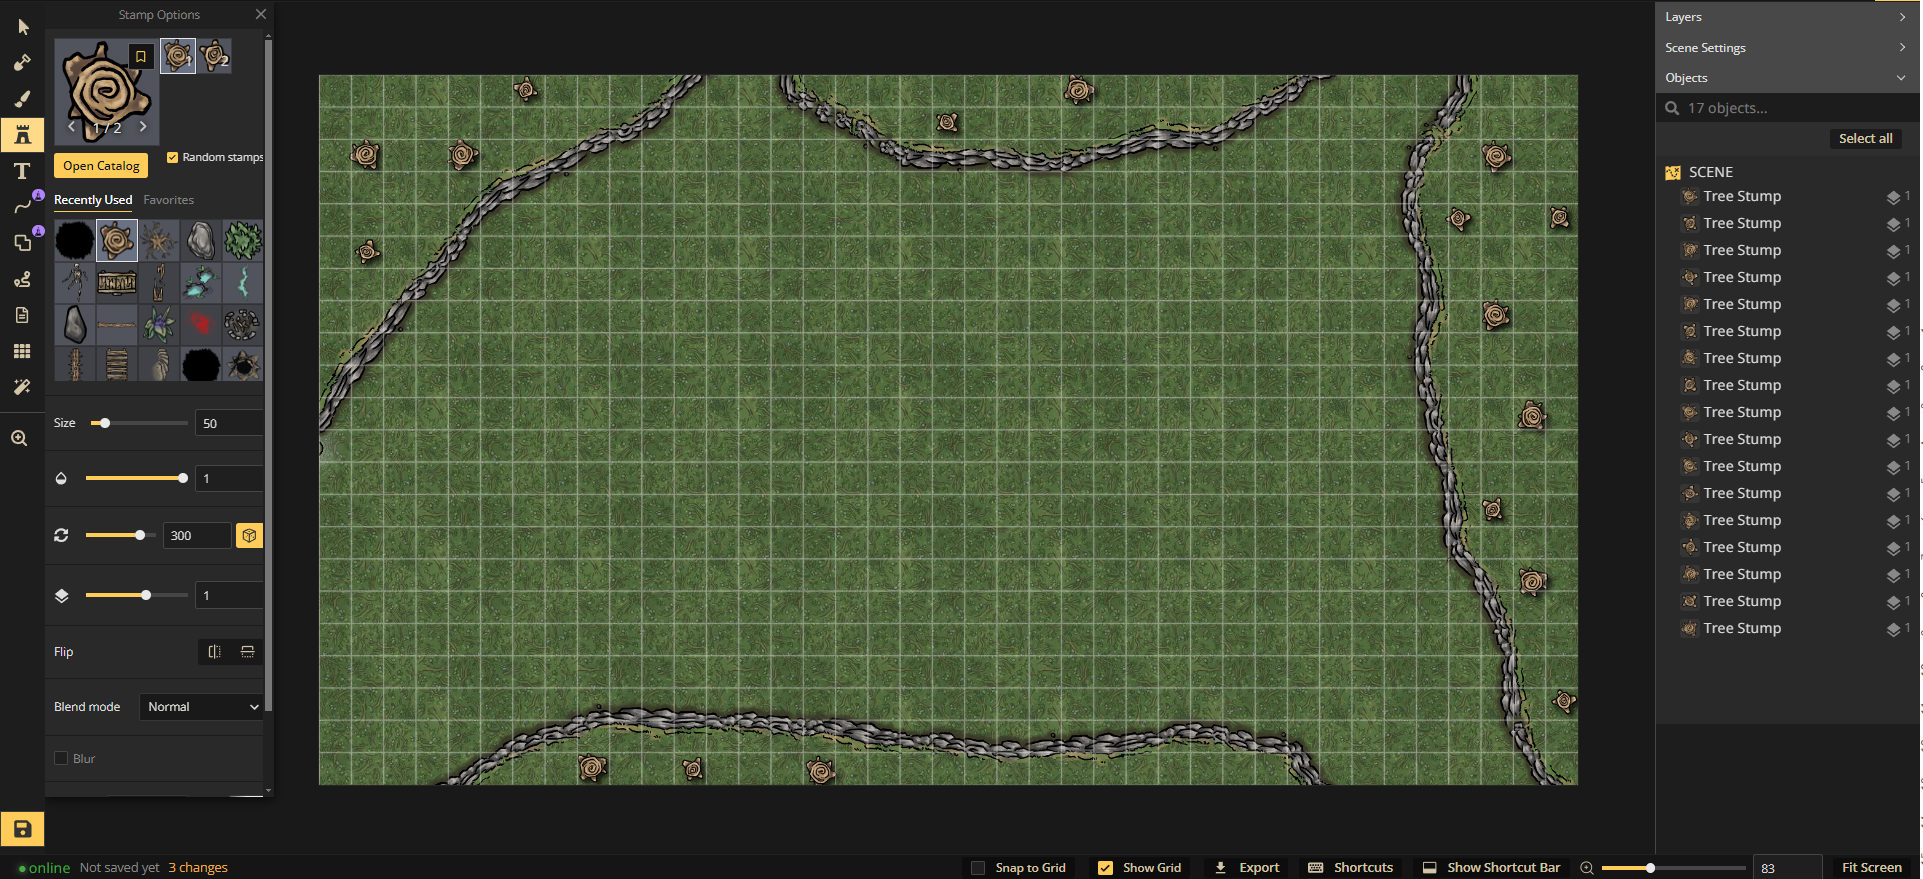Switch to the Recently Used tab

[x=93, y=200]
